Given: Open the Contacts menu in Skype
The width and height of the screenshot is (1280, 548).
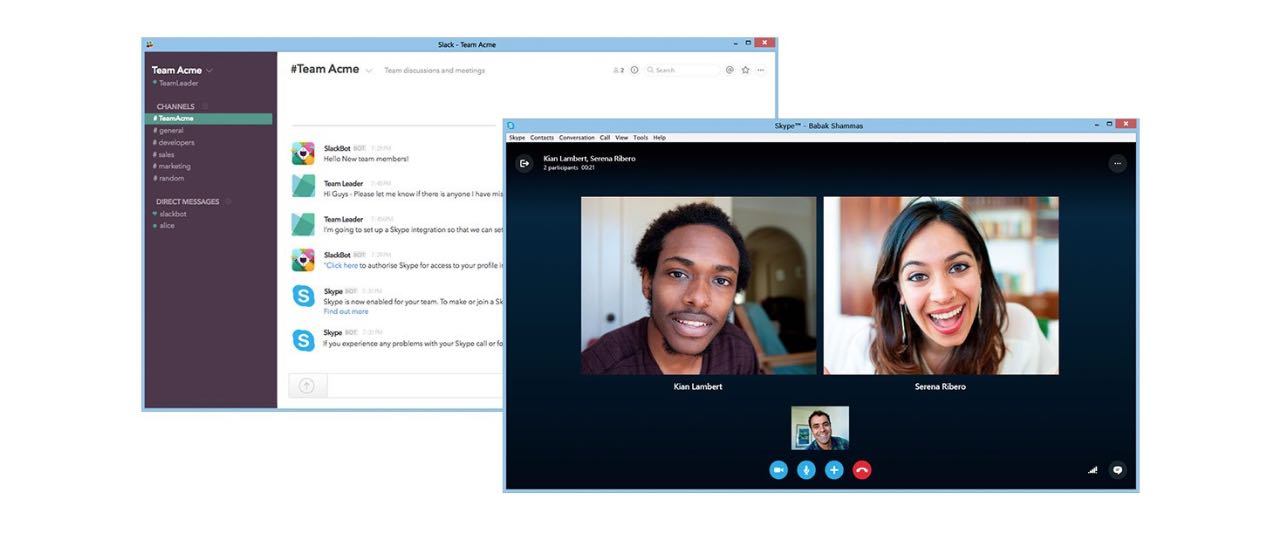Looking at the screenshot, I should 542,137.
